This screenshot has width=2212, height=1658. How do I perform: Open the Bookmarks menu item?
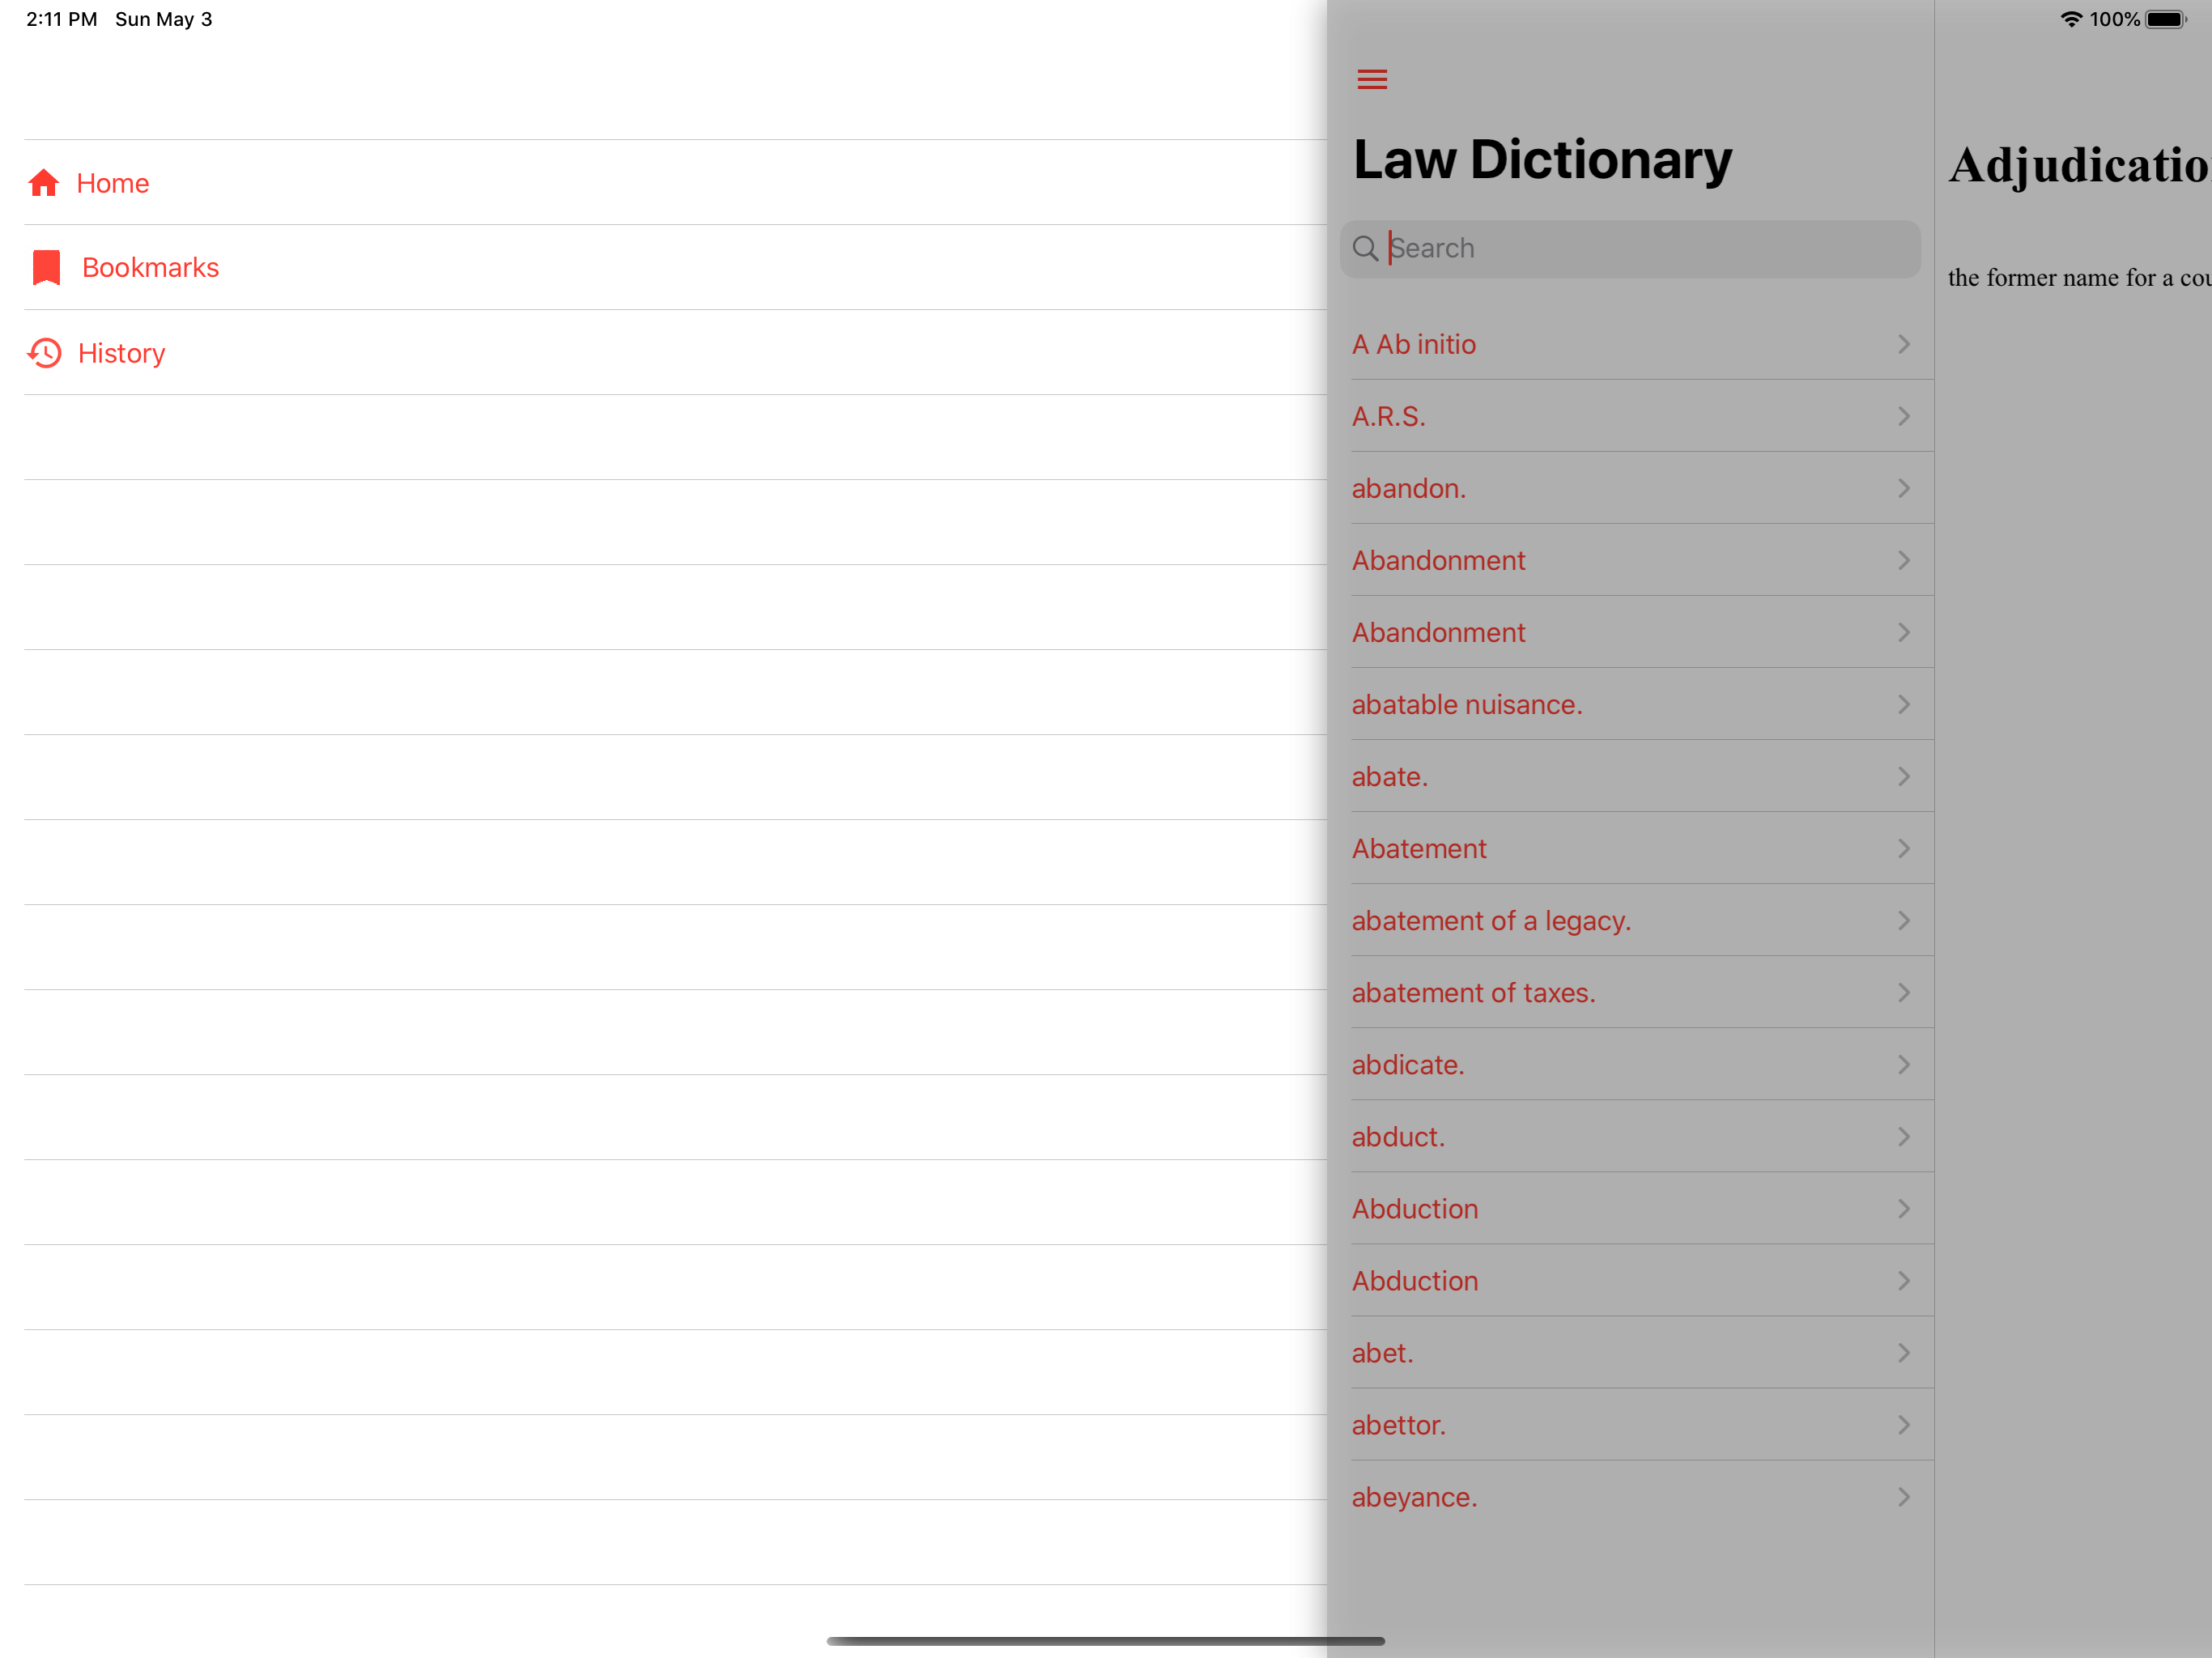pos(150,267)
